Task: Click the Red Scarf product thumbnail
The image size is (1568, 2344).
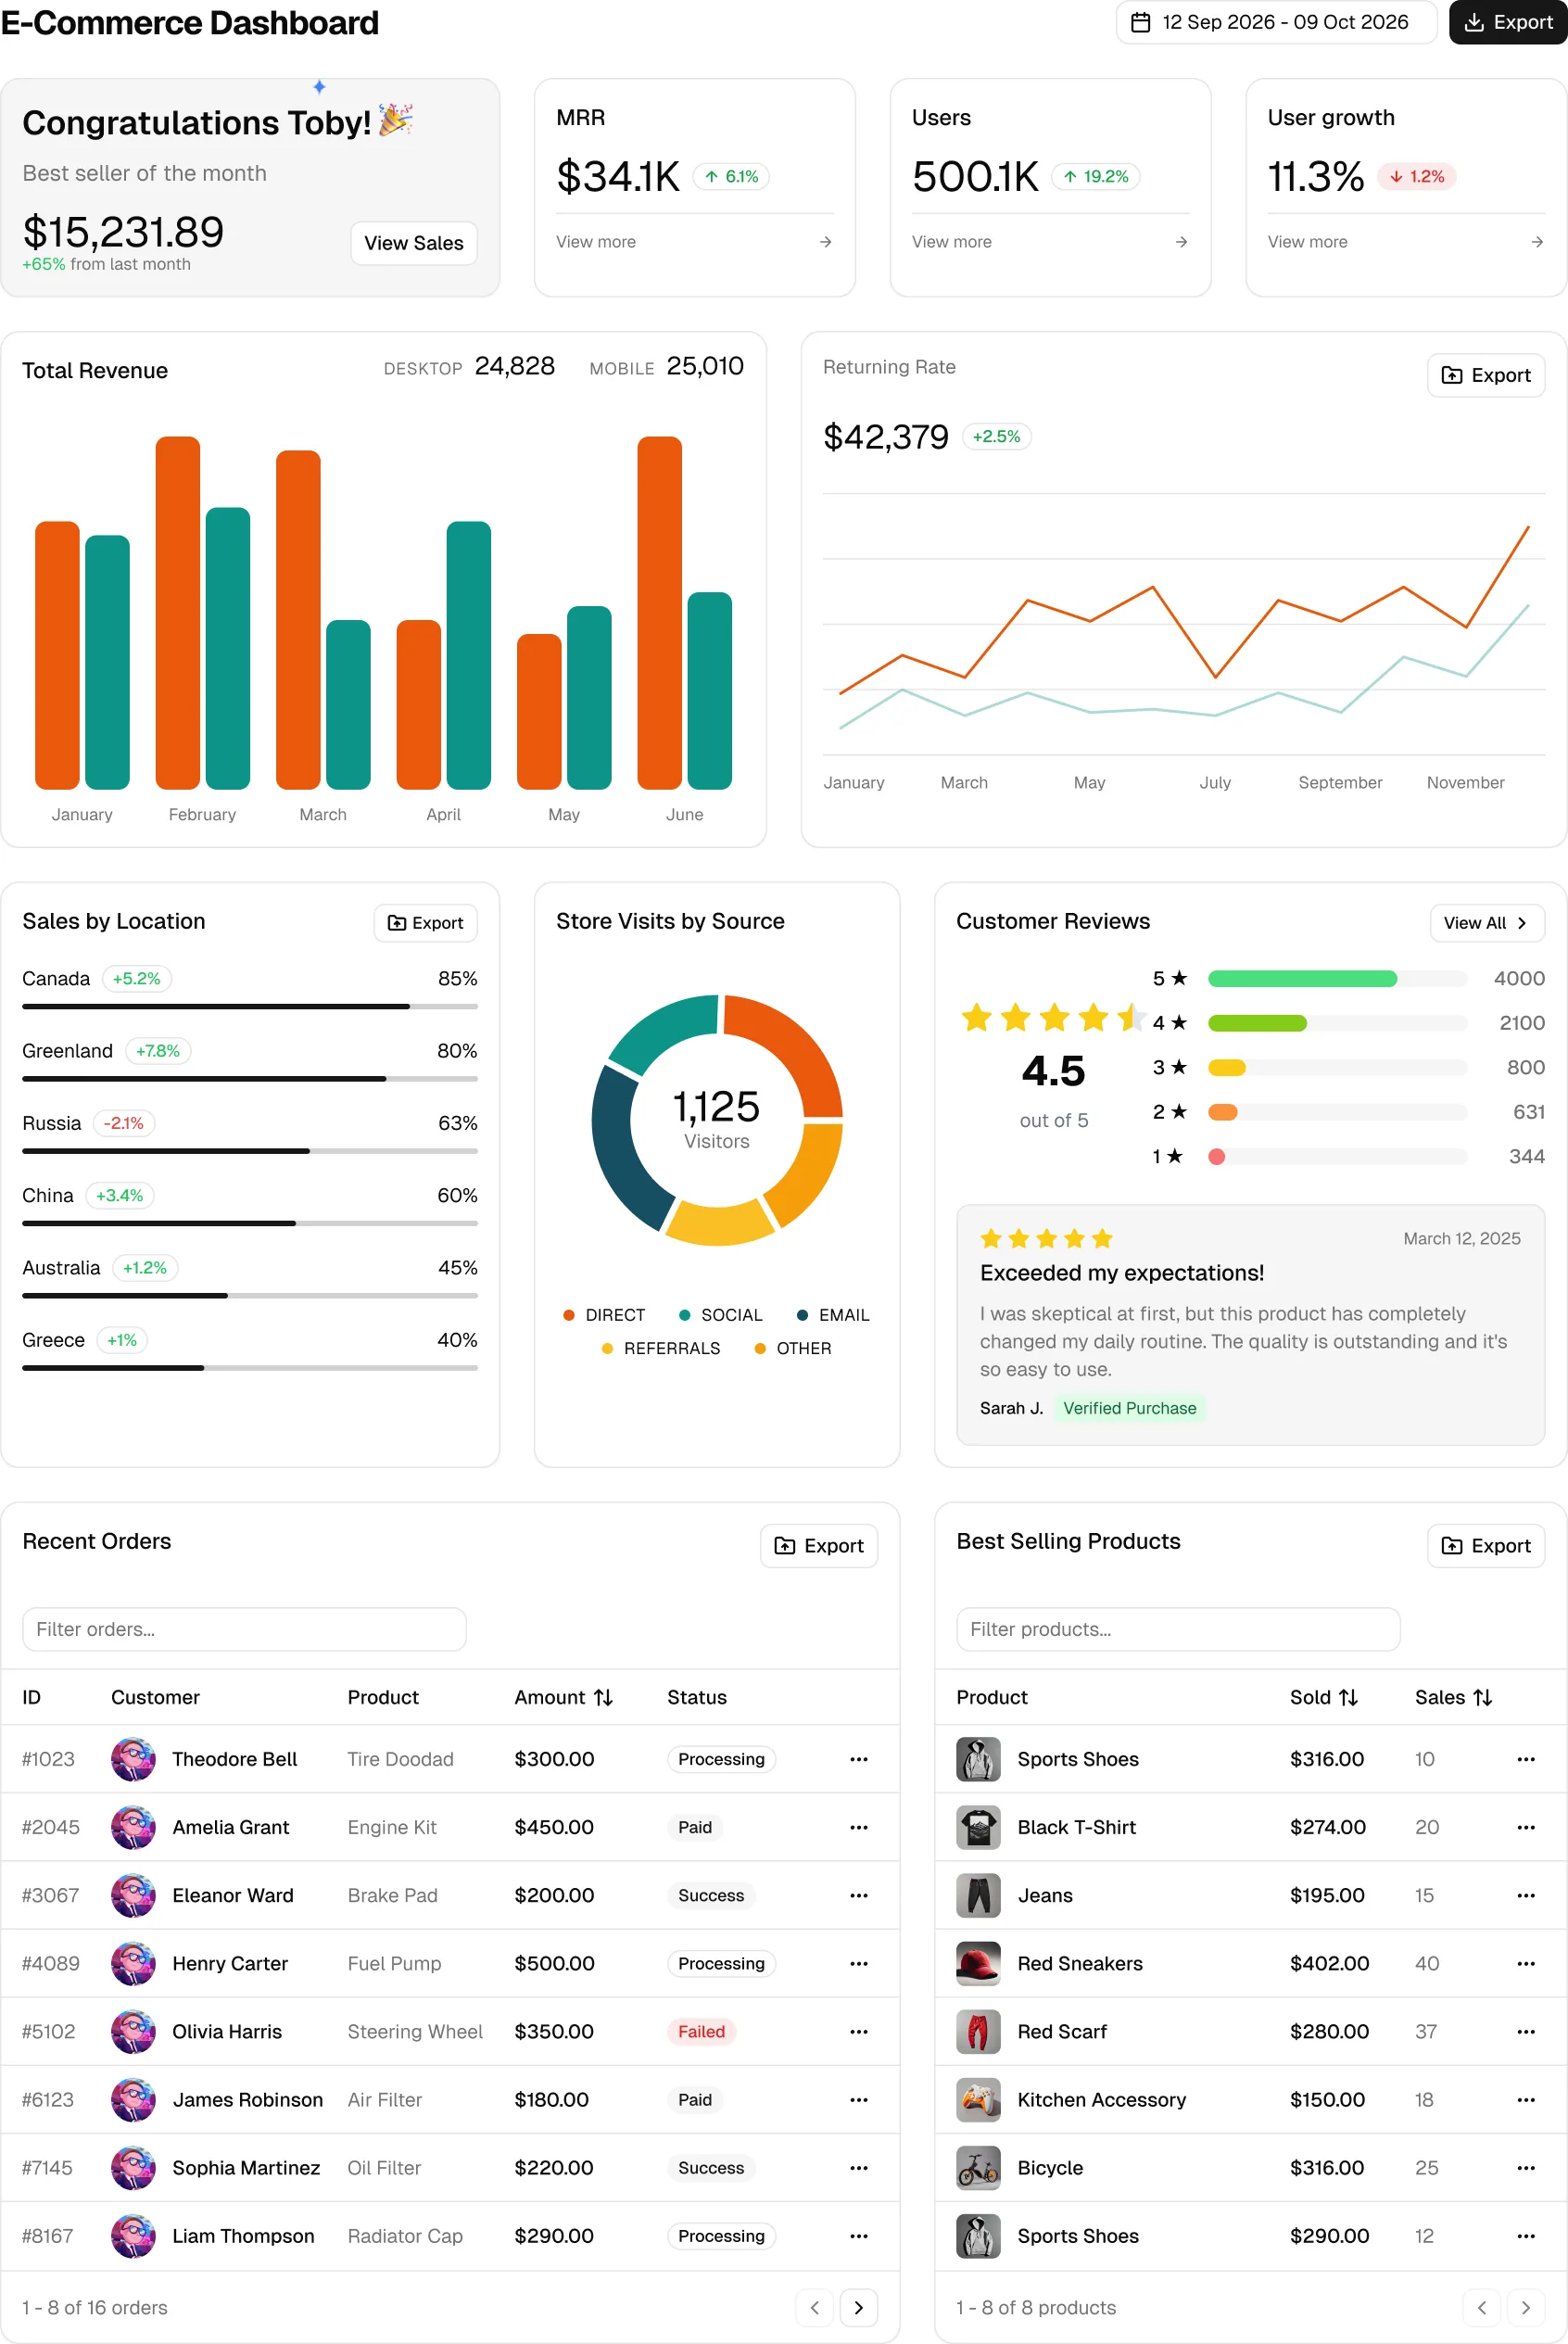Action: tap(978, 2031)
